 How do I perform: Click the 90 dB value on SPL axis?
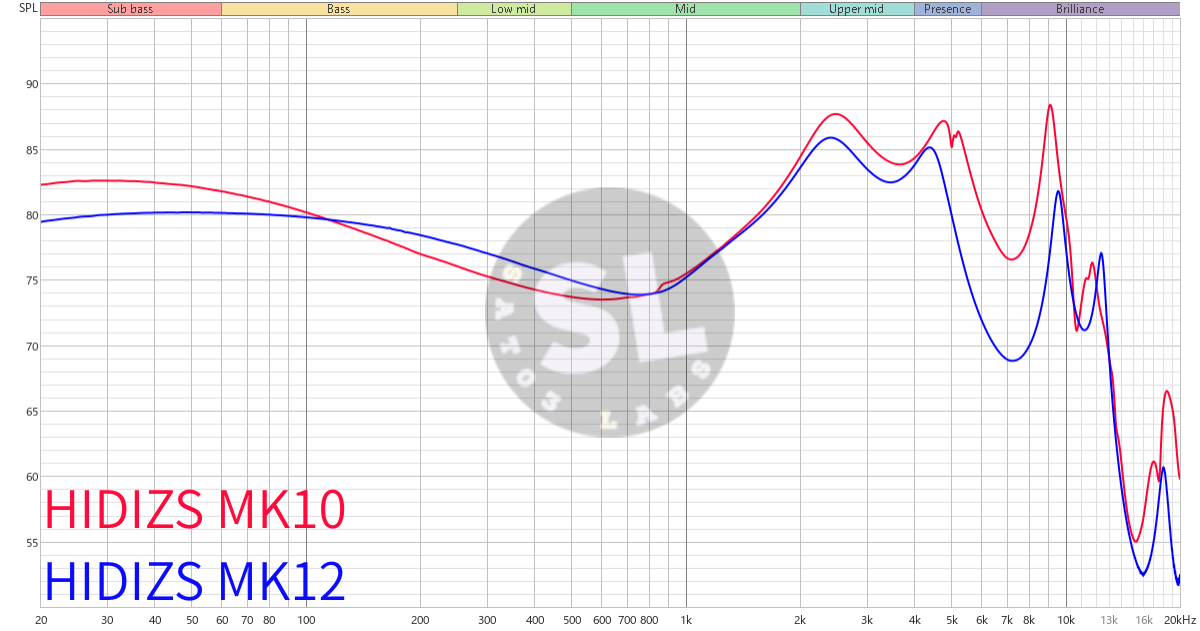(x=32, y=85)
